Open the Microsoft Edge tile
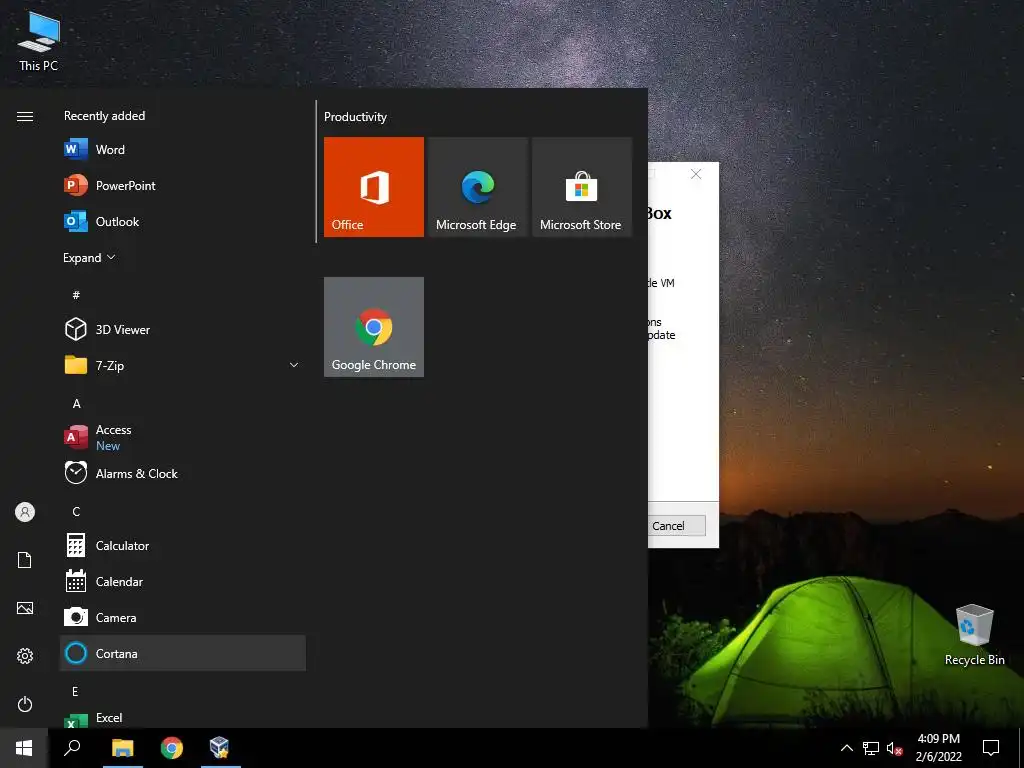The height and width of the screenshot is (768, 1024). click(477, 187)
